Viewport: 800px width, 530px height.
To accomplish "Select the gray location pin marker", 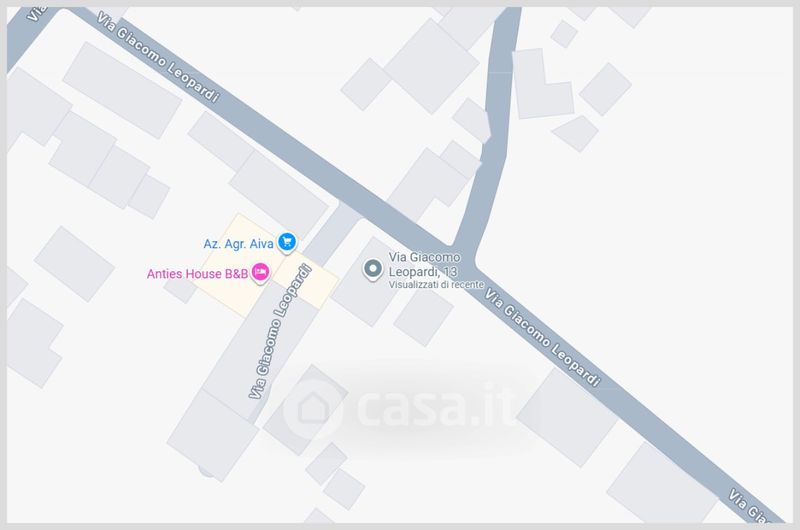I will (372, 269).
